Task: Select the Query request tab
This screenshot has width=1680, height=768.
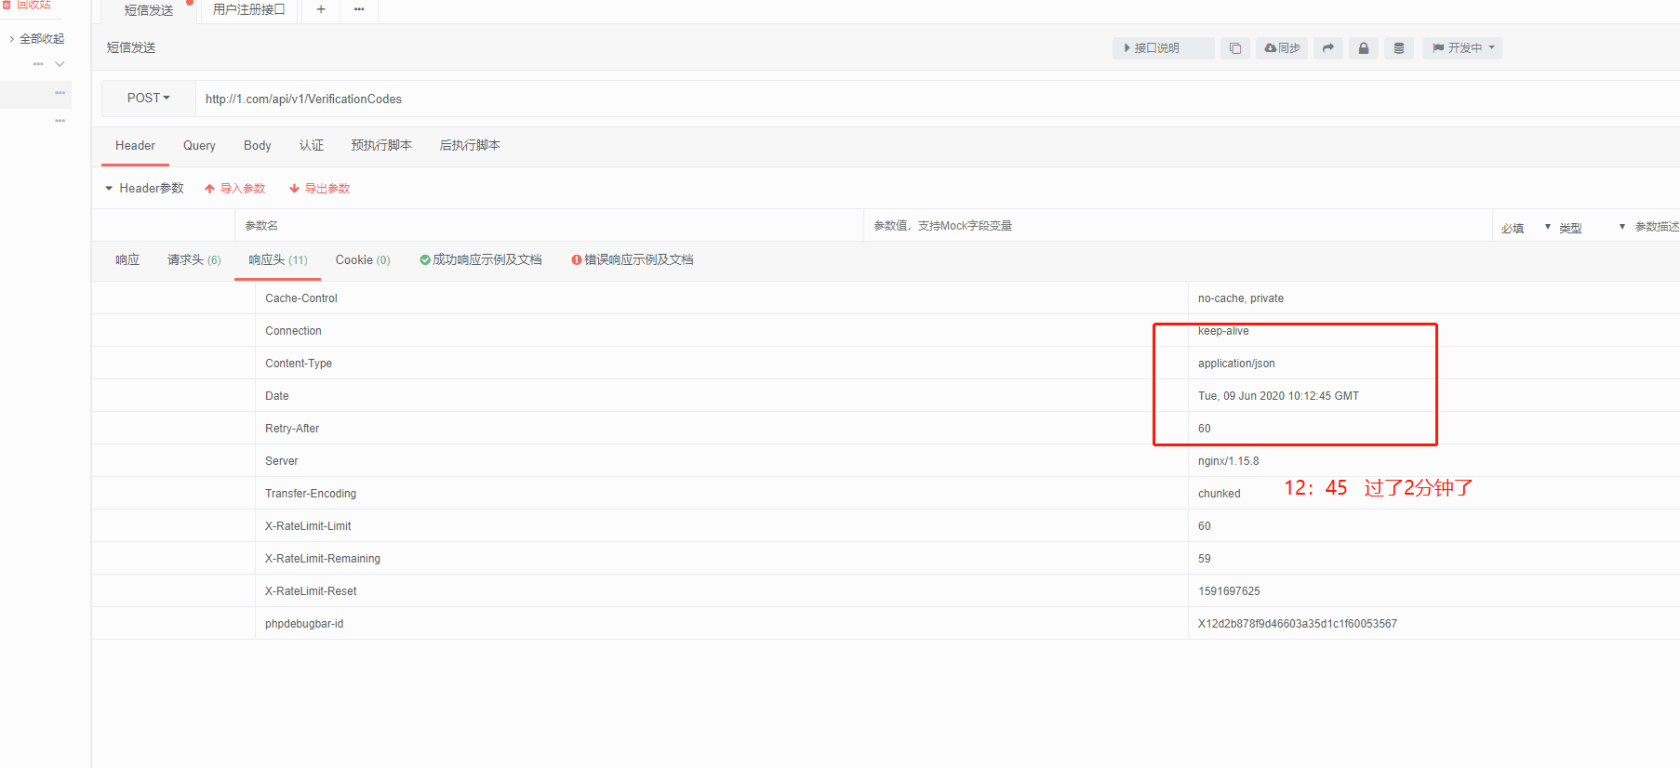Action: click(199, 146)
